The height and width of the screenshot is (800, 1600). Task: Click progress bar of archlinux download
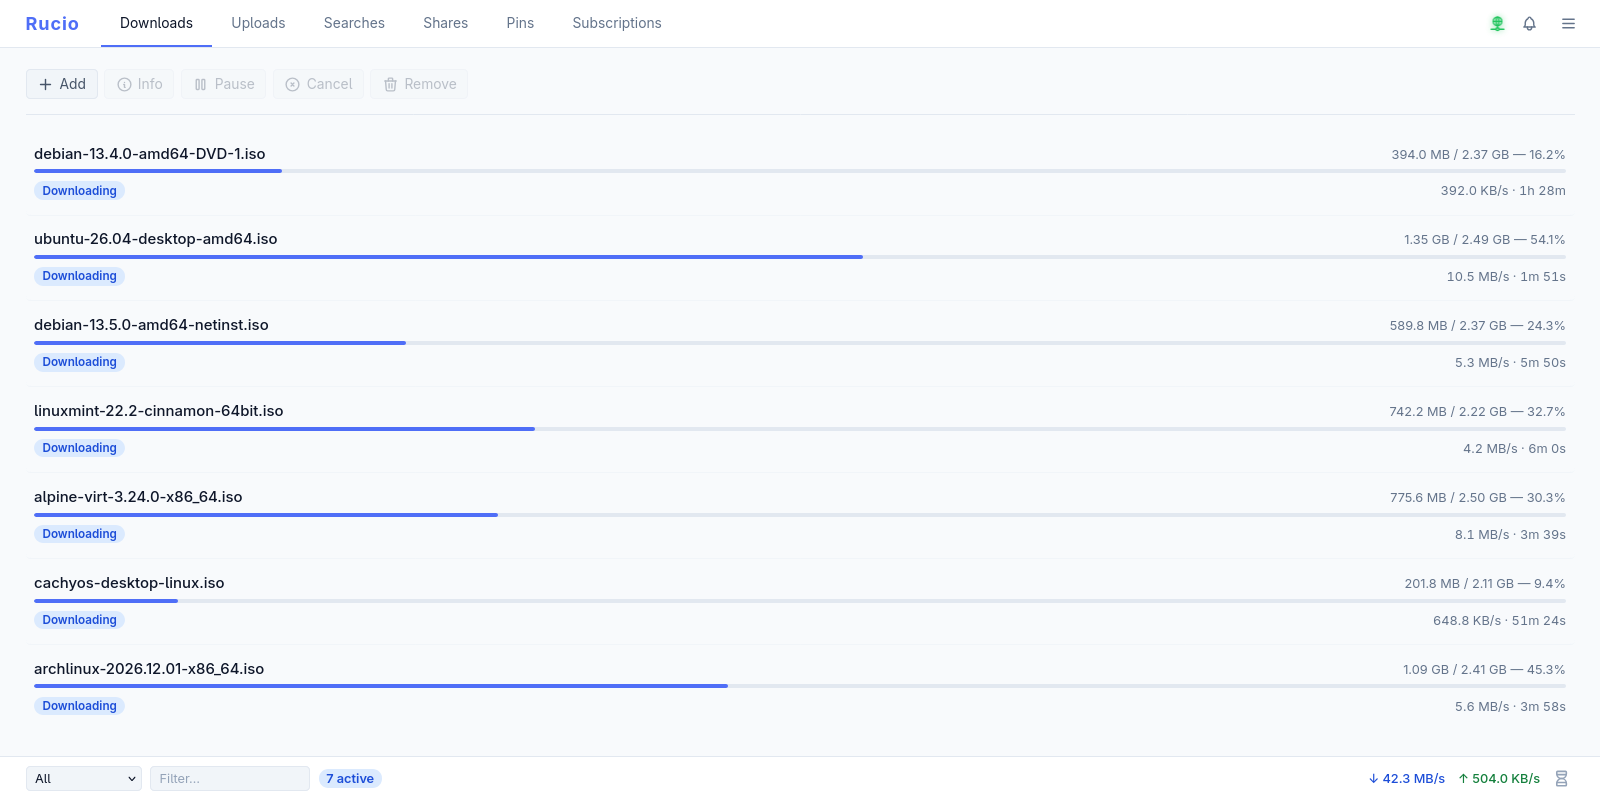pos(800,686)
